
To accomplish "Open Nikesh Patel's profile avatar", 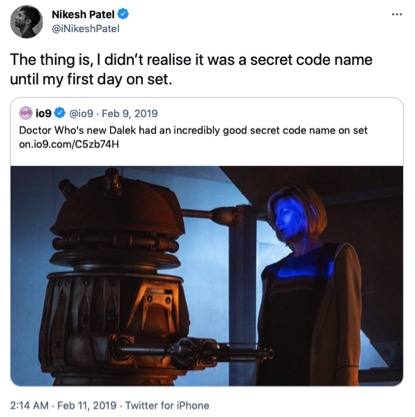I will pos(26,22).
